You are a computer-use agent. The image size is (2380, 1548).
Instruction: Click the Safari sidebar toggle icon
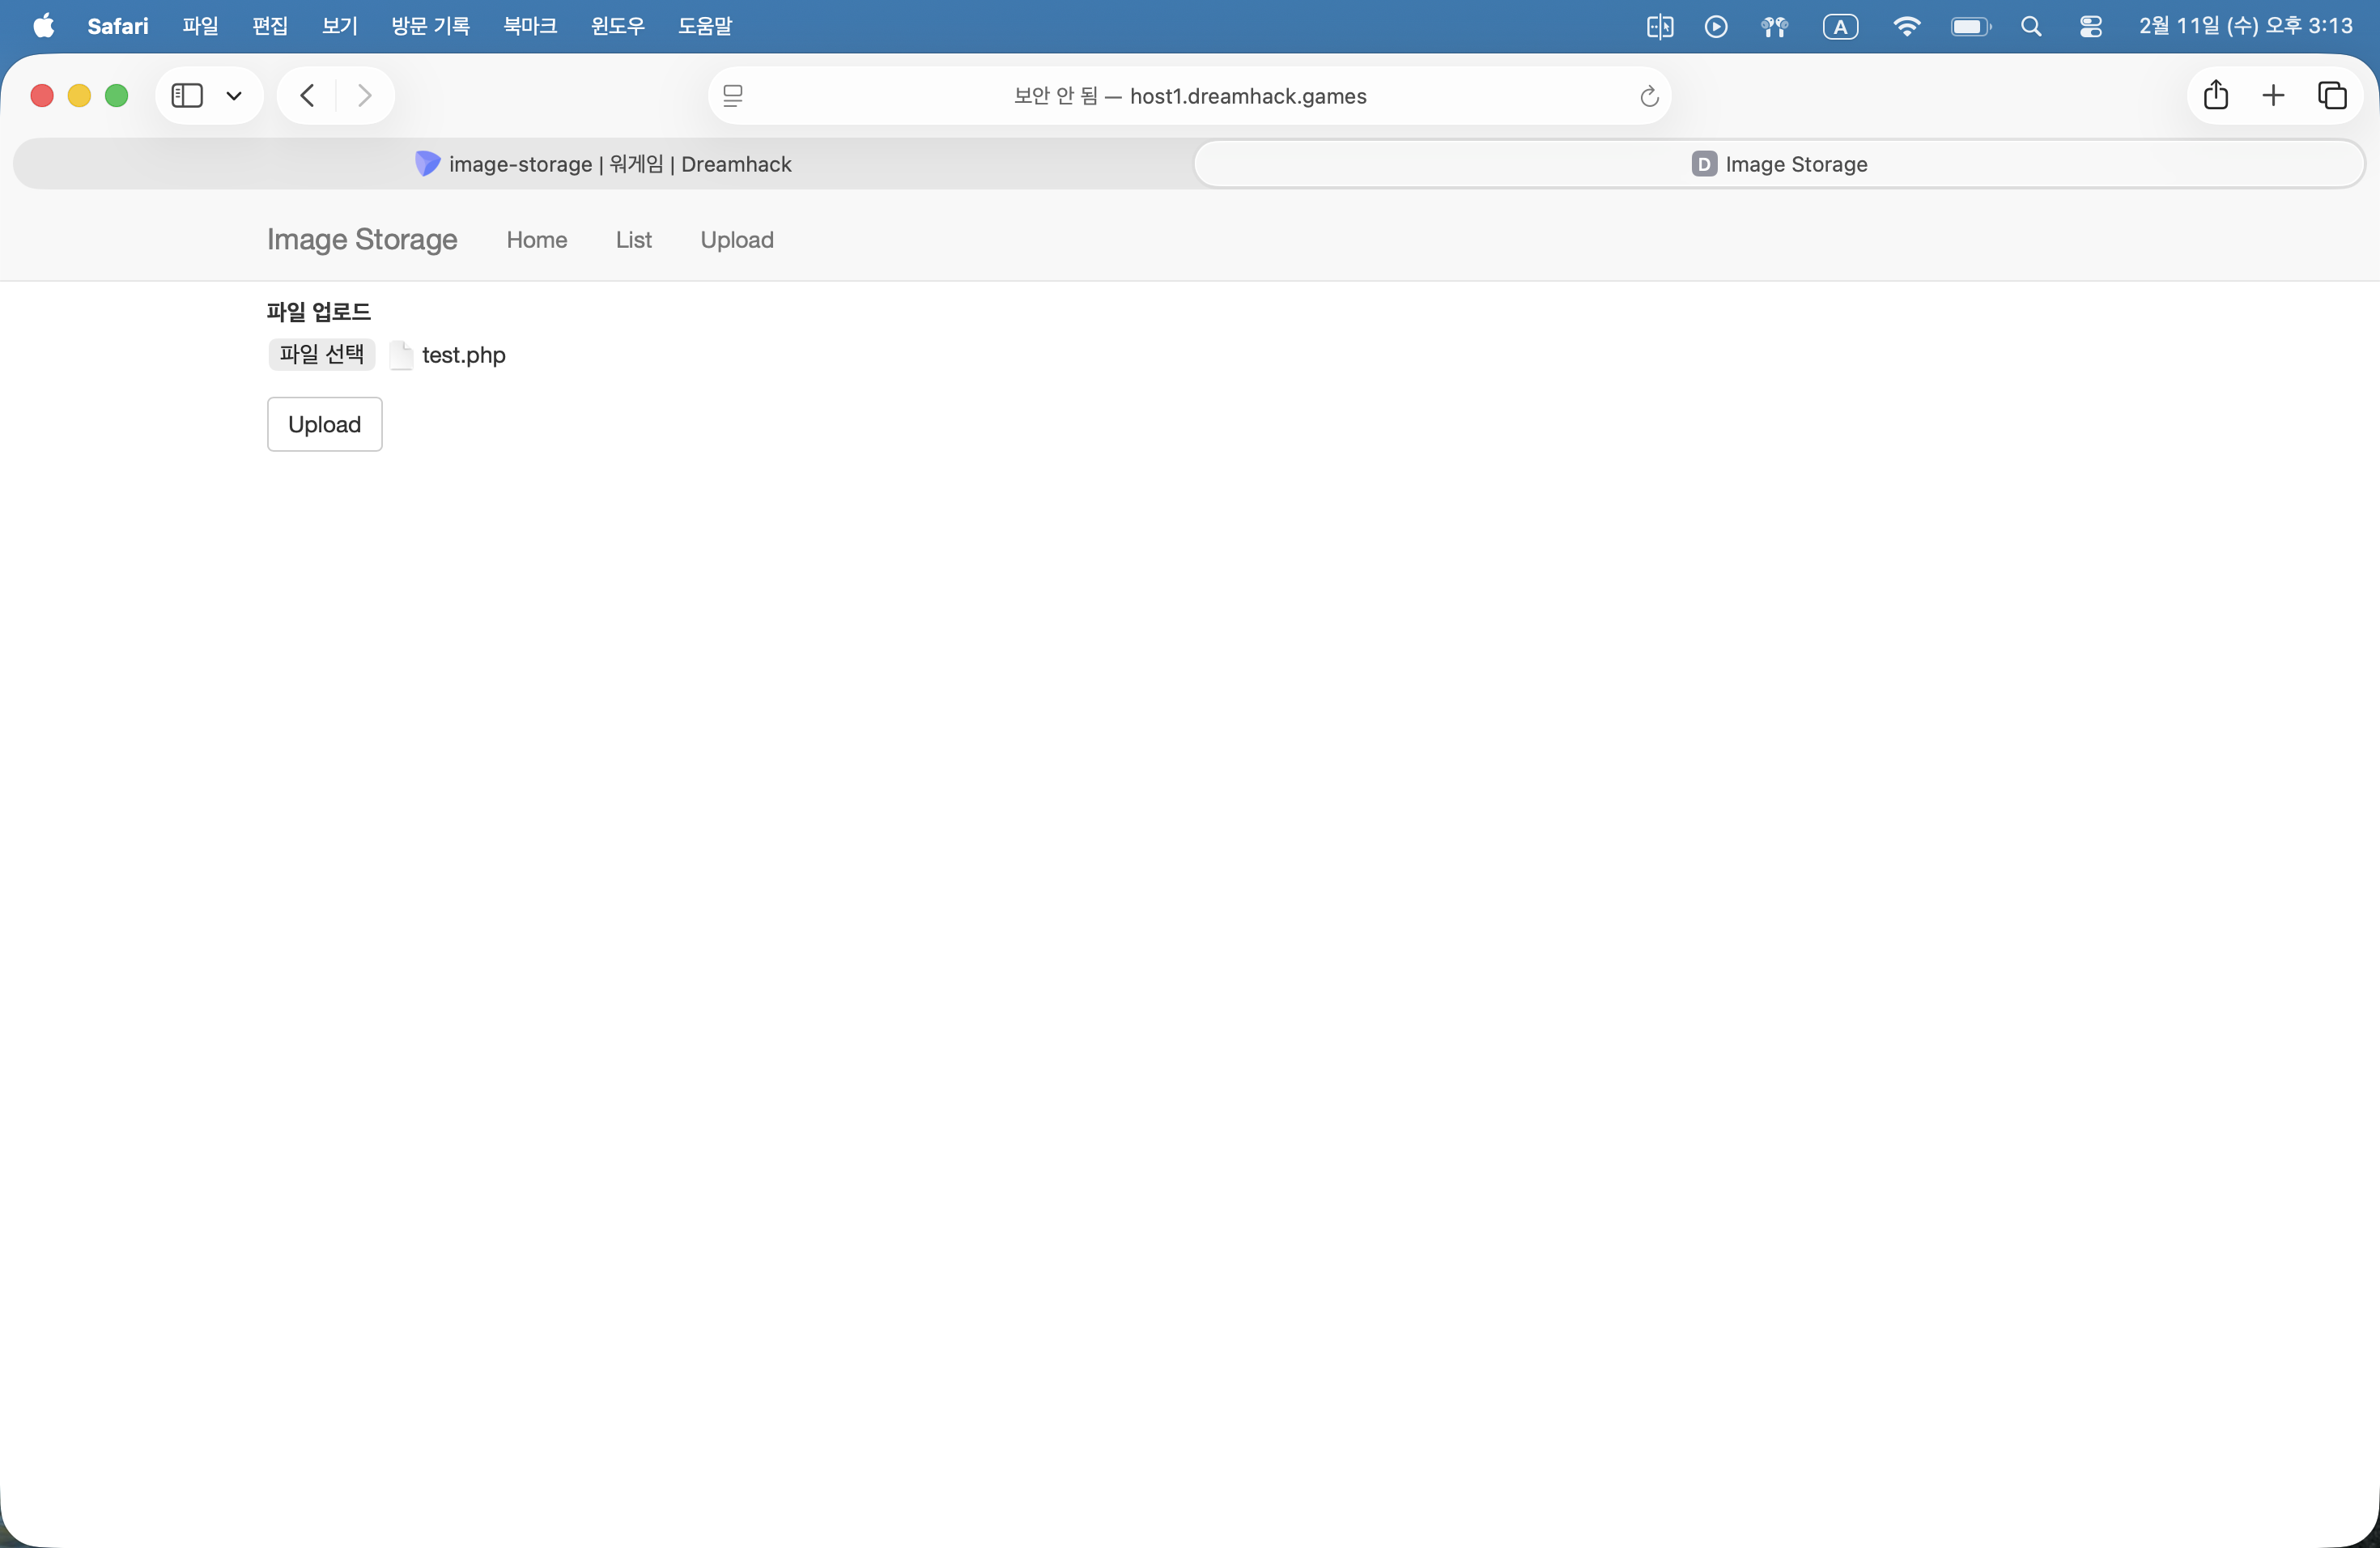187,96
